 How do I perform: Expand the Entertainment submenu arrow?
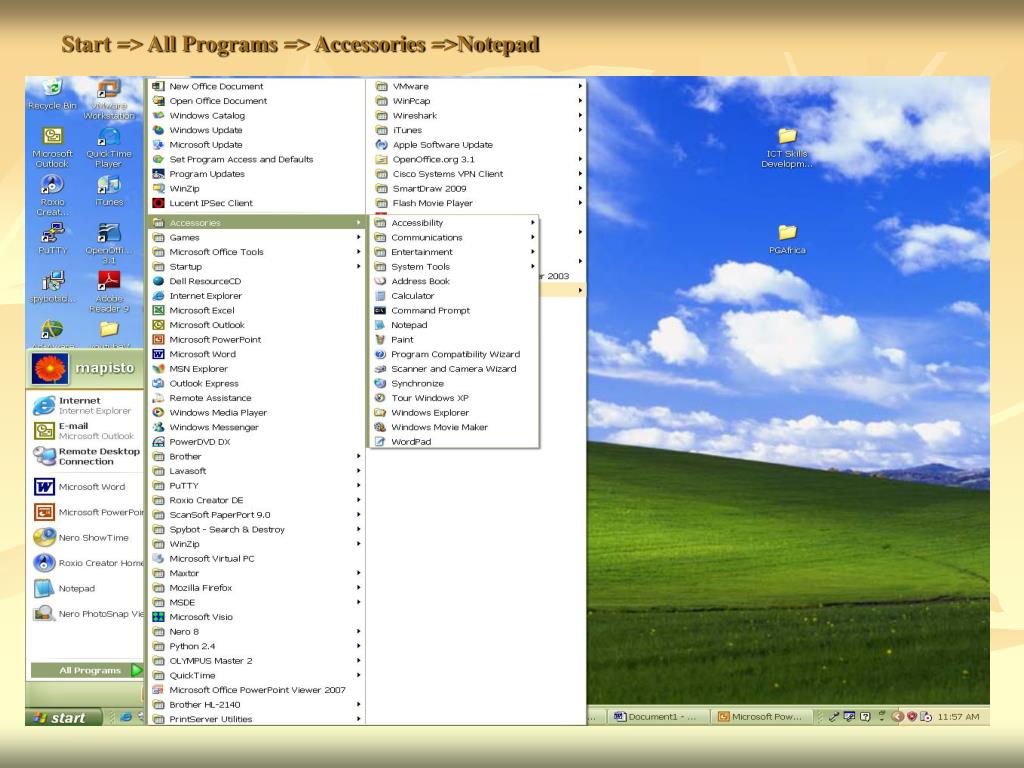(533, 251)
